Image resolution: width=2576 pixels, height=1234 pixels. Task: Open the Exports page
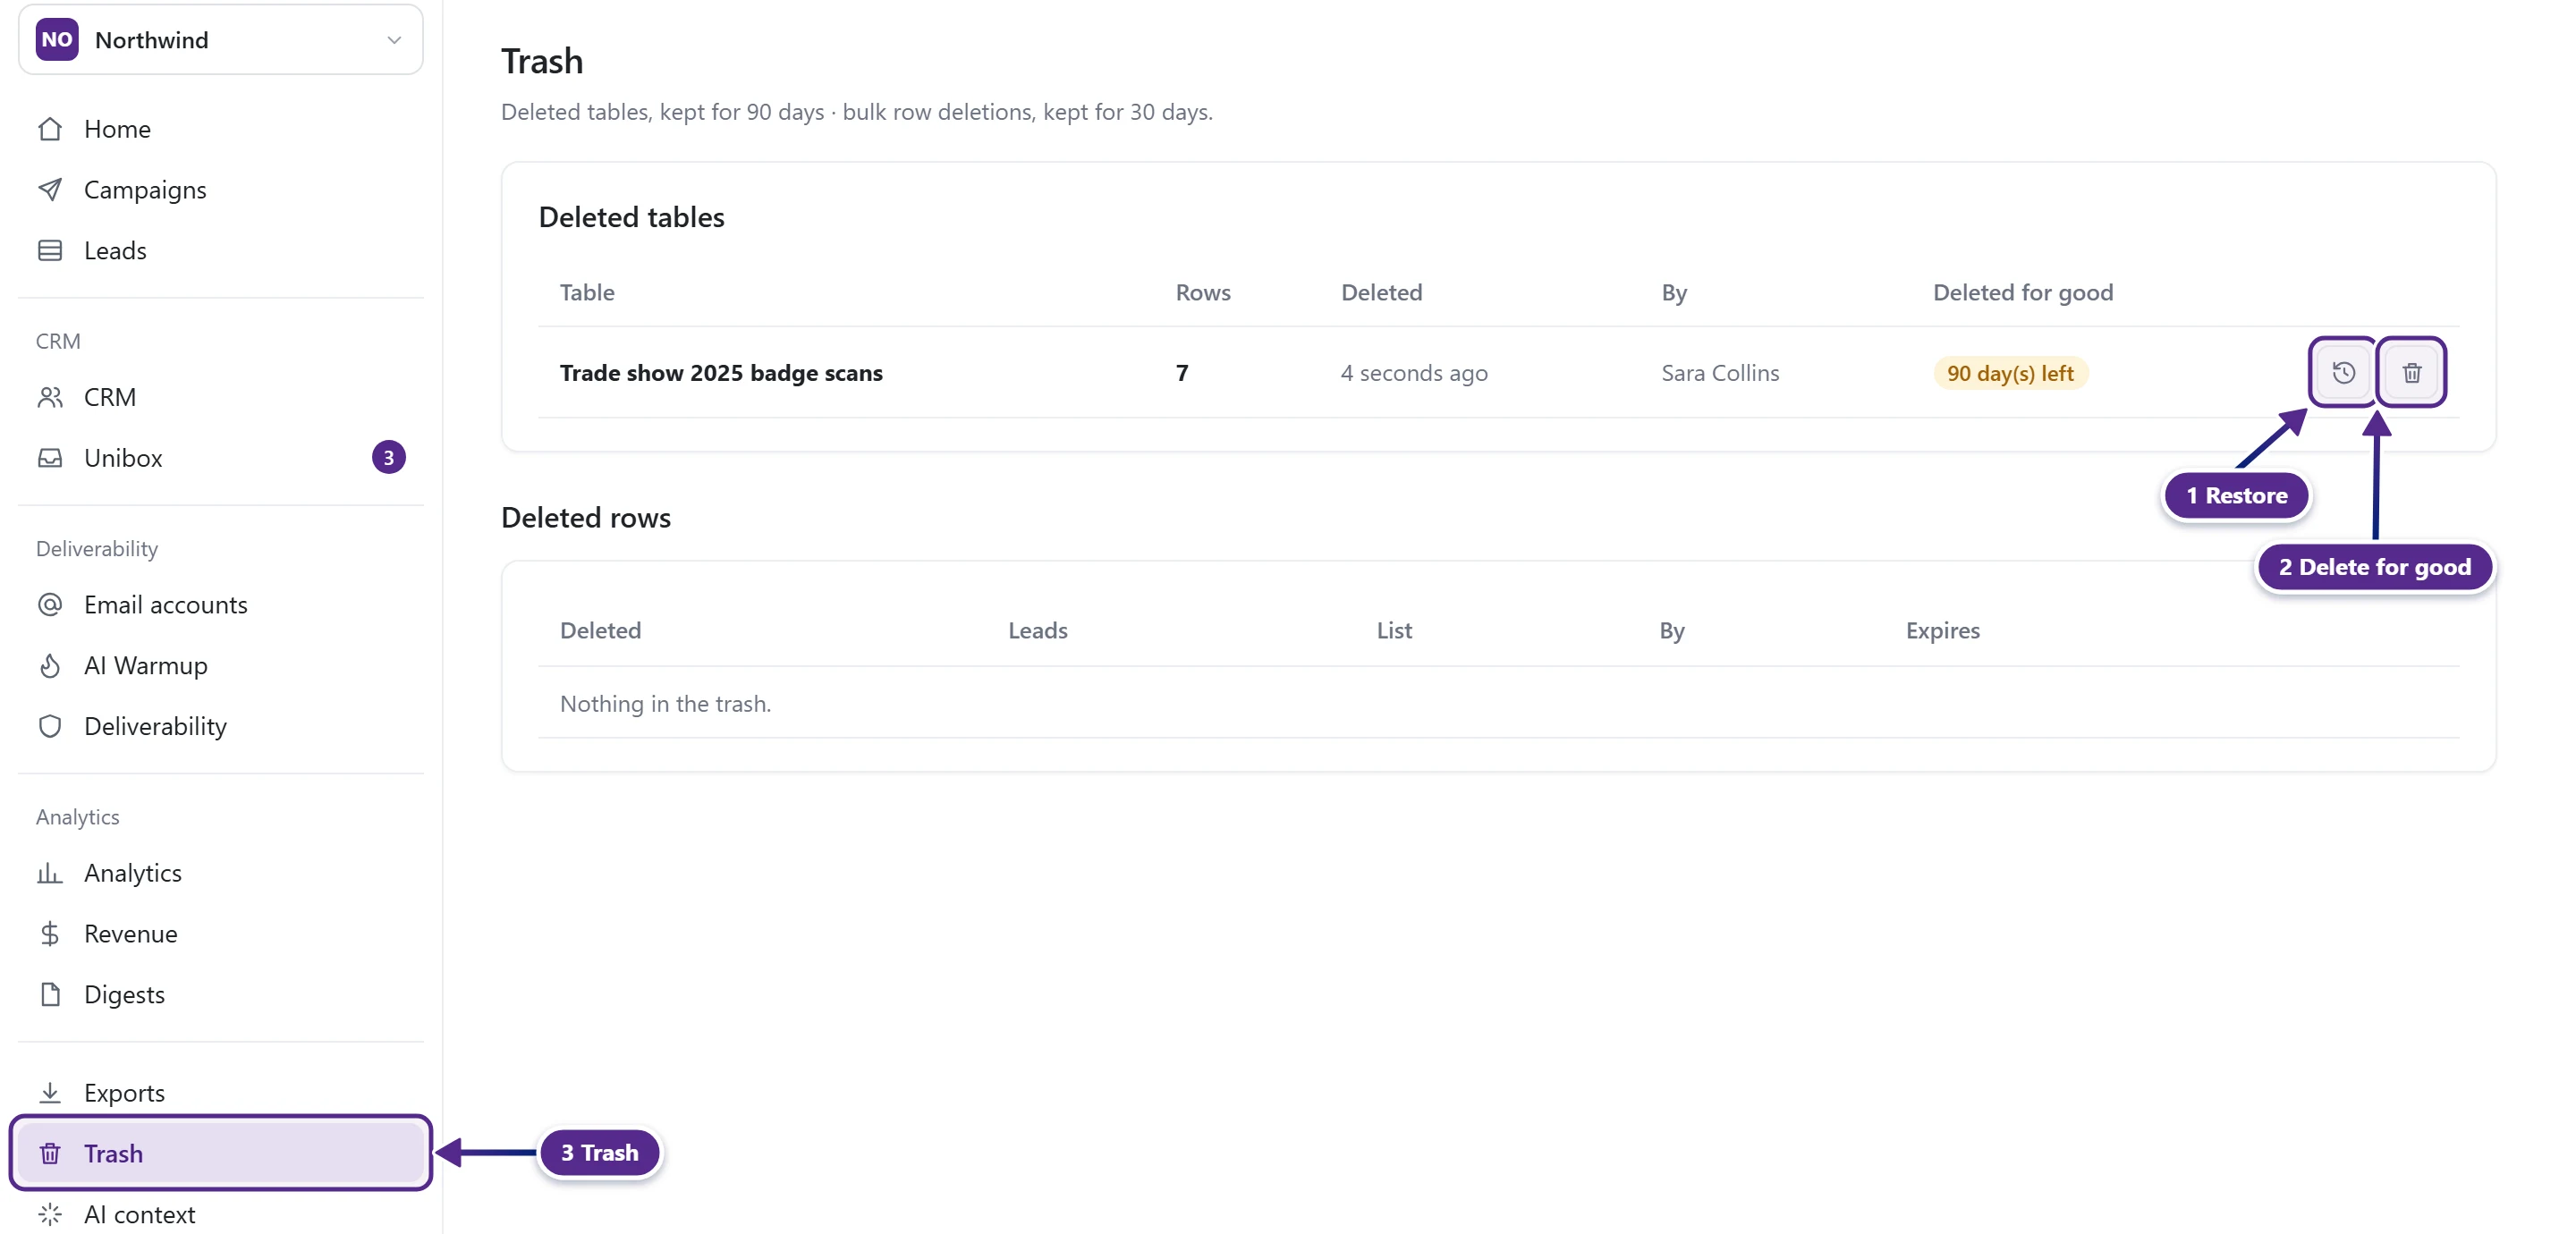(221, 1092)
